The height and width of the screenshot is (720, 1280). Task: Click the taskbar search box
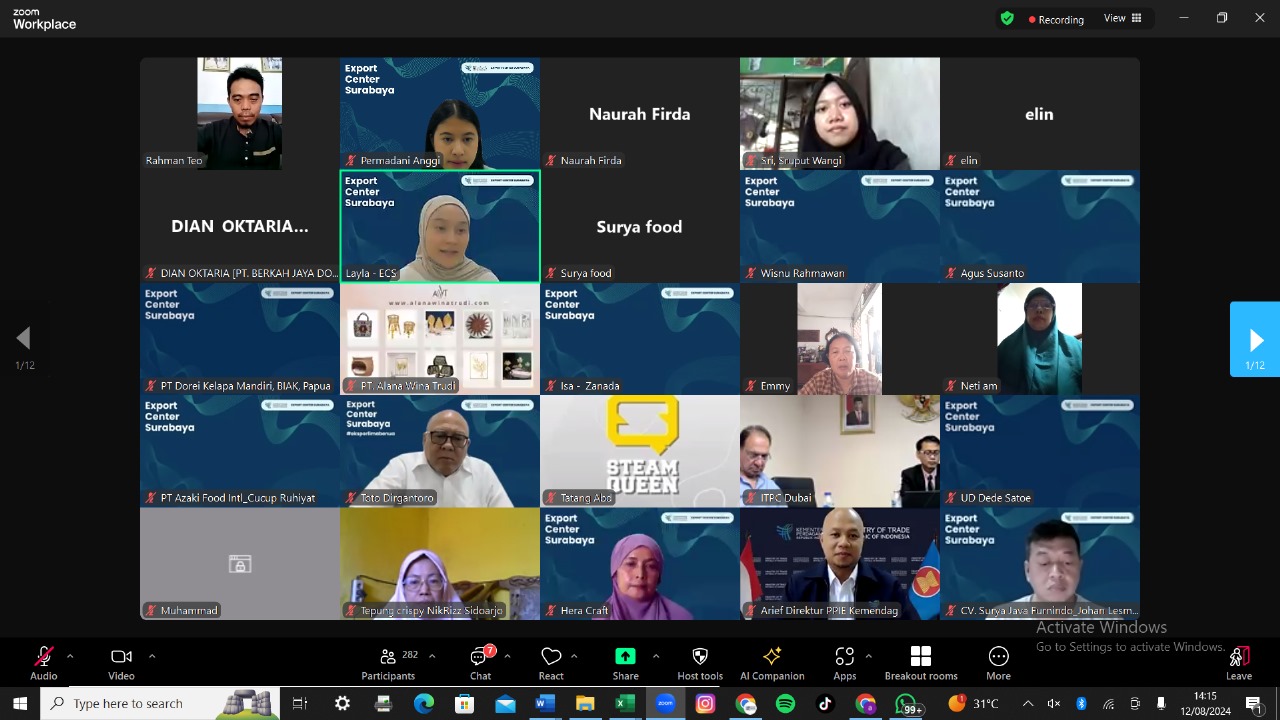tap(160, 704)
